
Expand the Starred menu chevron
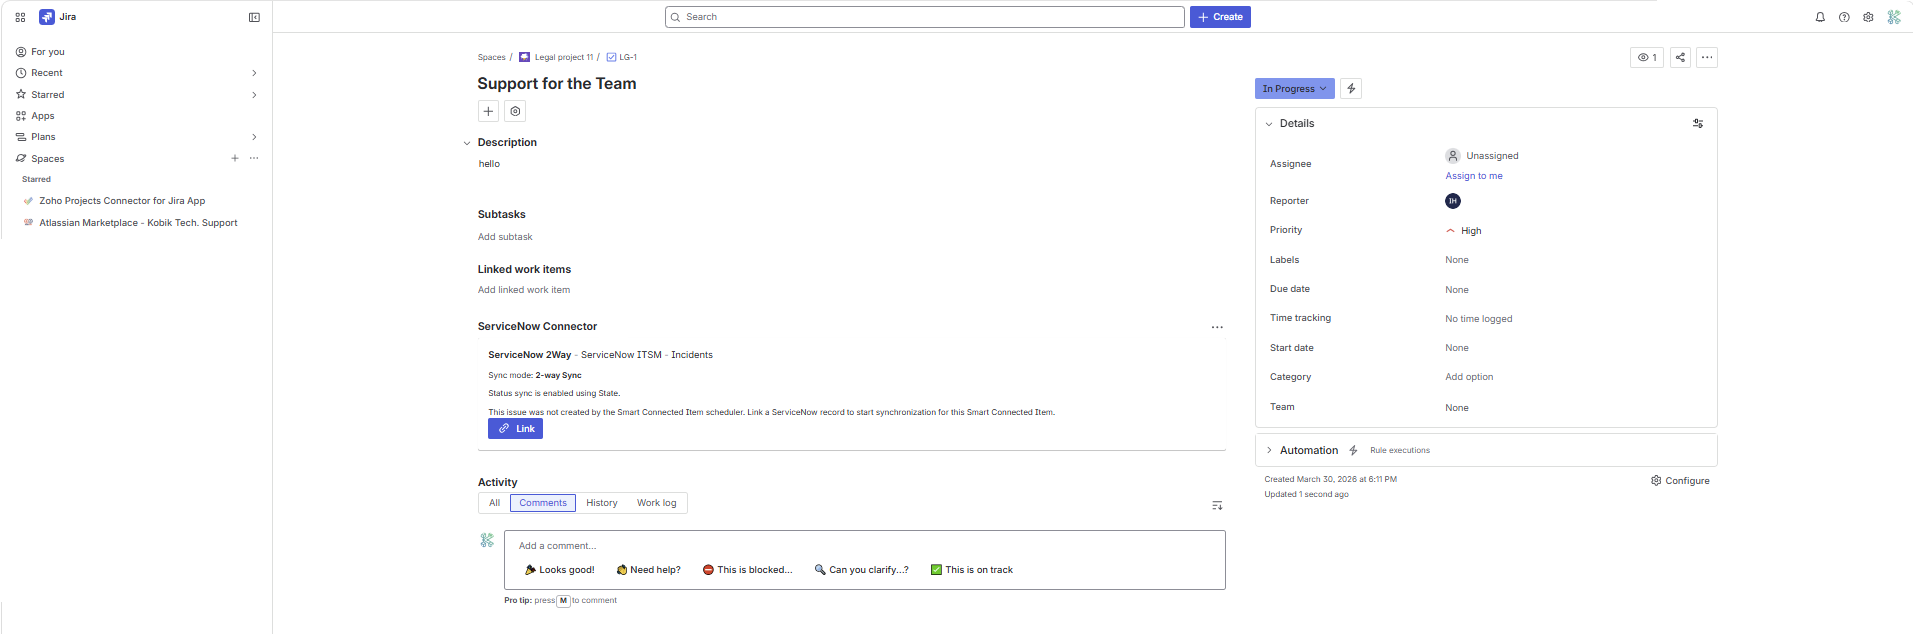coord(254,95)
